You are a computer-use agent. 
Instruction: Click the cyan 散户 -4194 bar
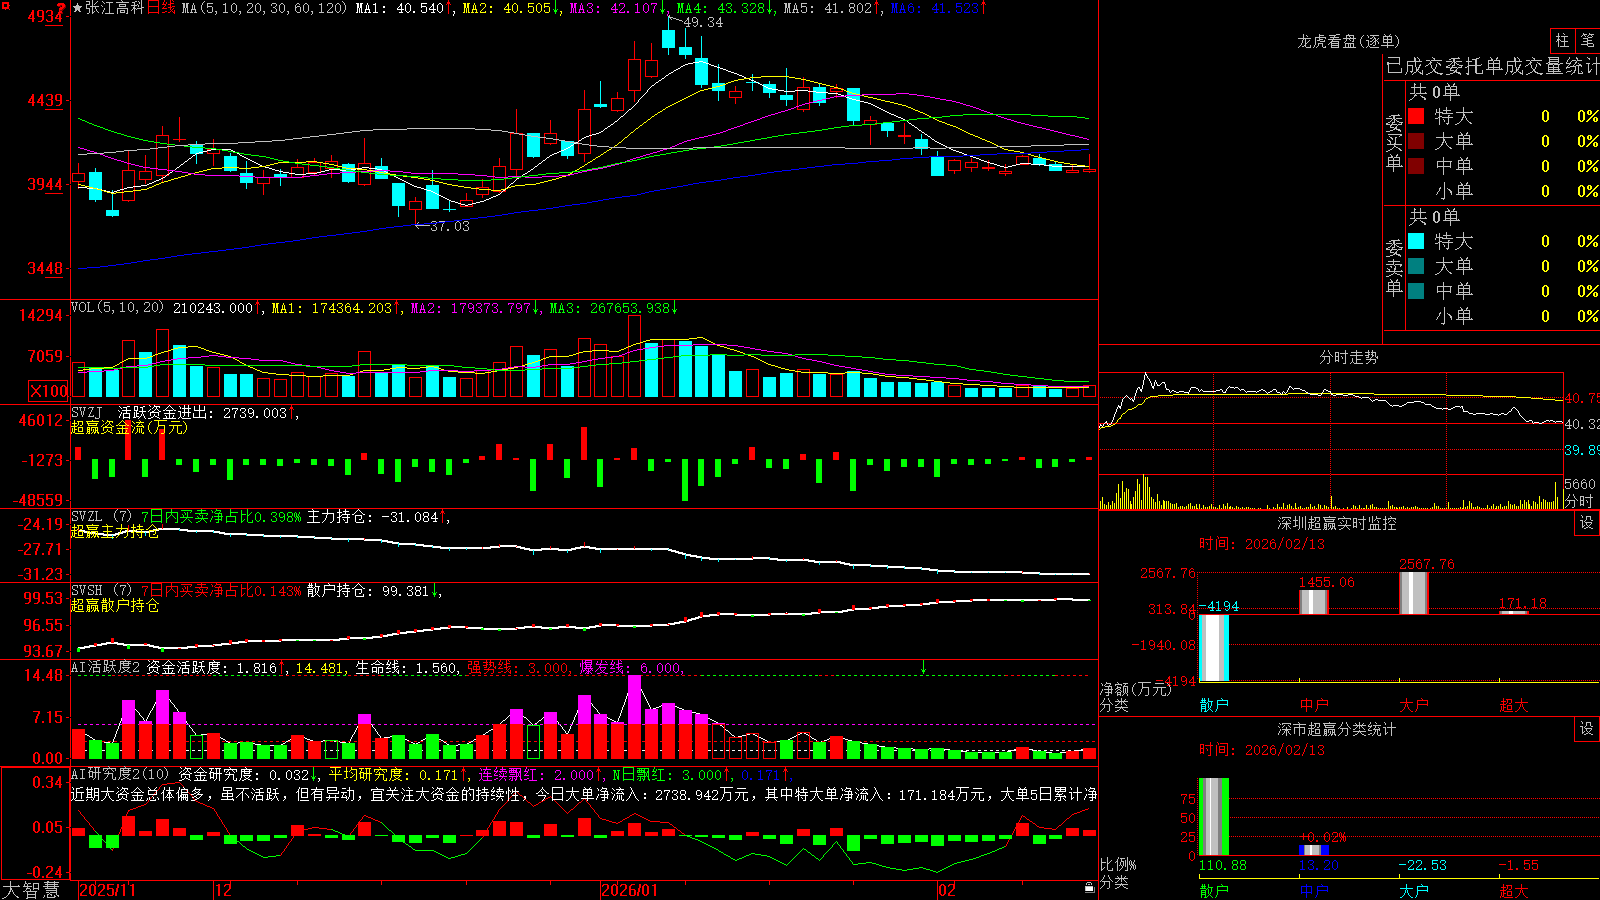(x=1214, y=647)
